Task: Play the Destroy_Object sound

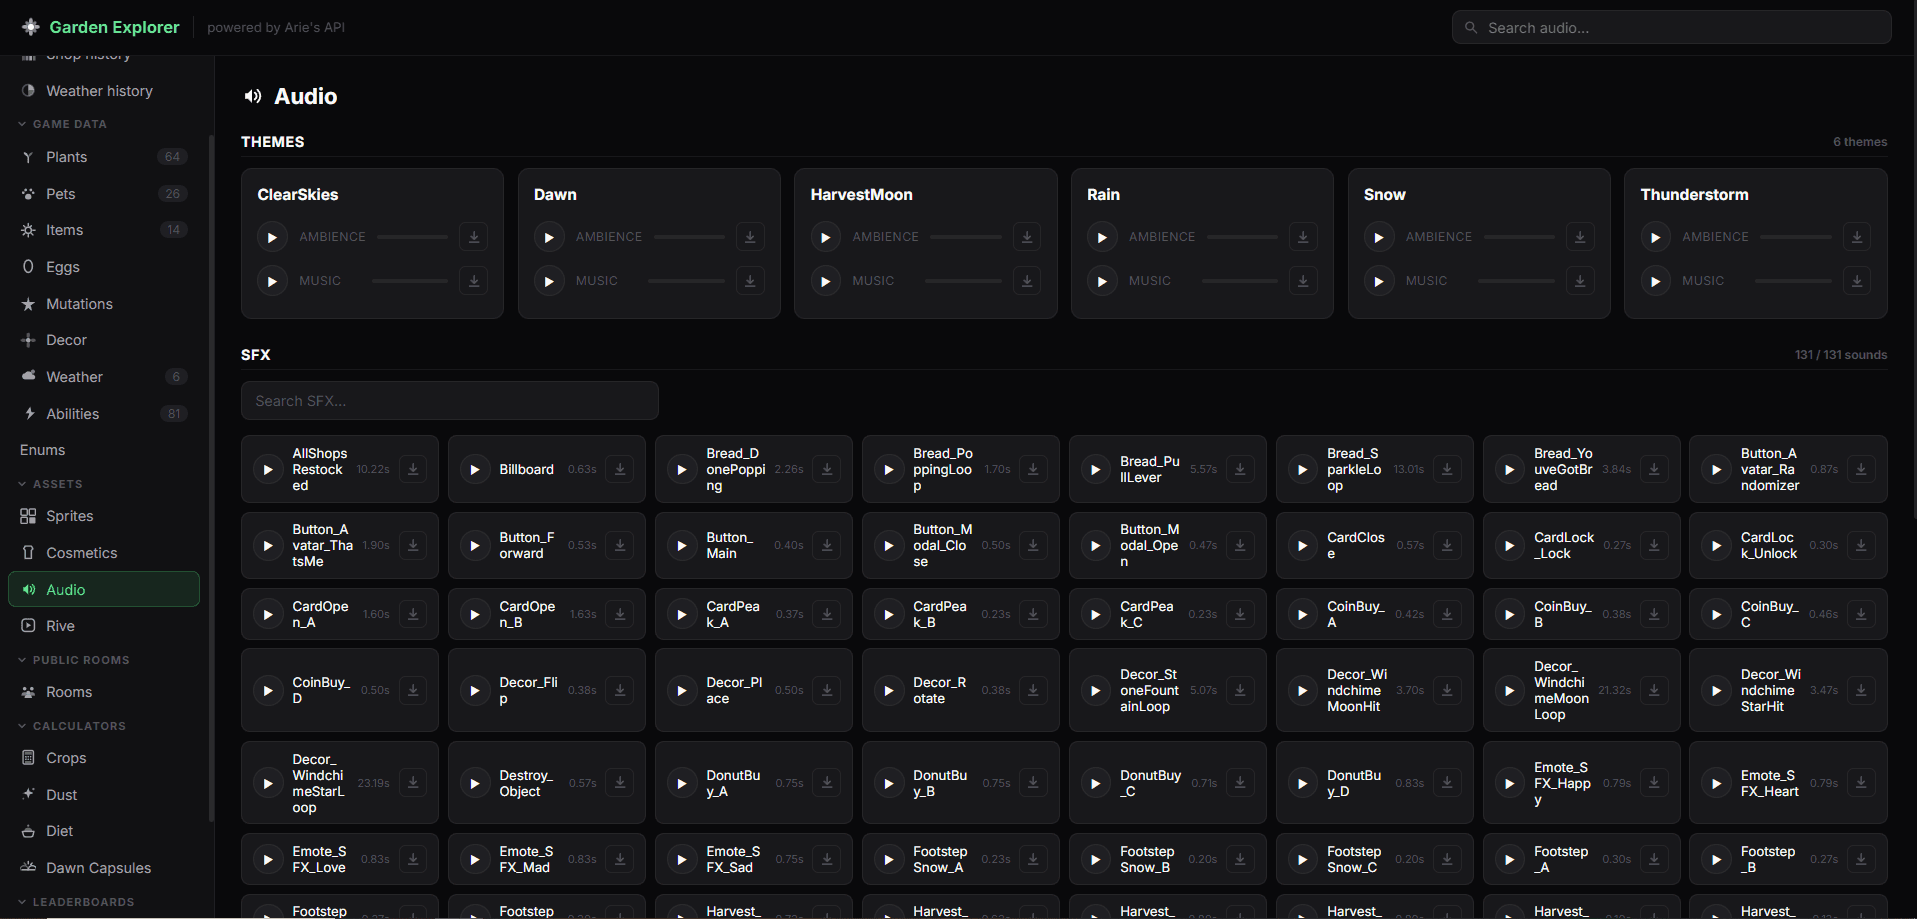Action: pos(475,783)
